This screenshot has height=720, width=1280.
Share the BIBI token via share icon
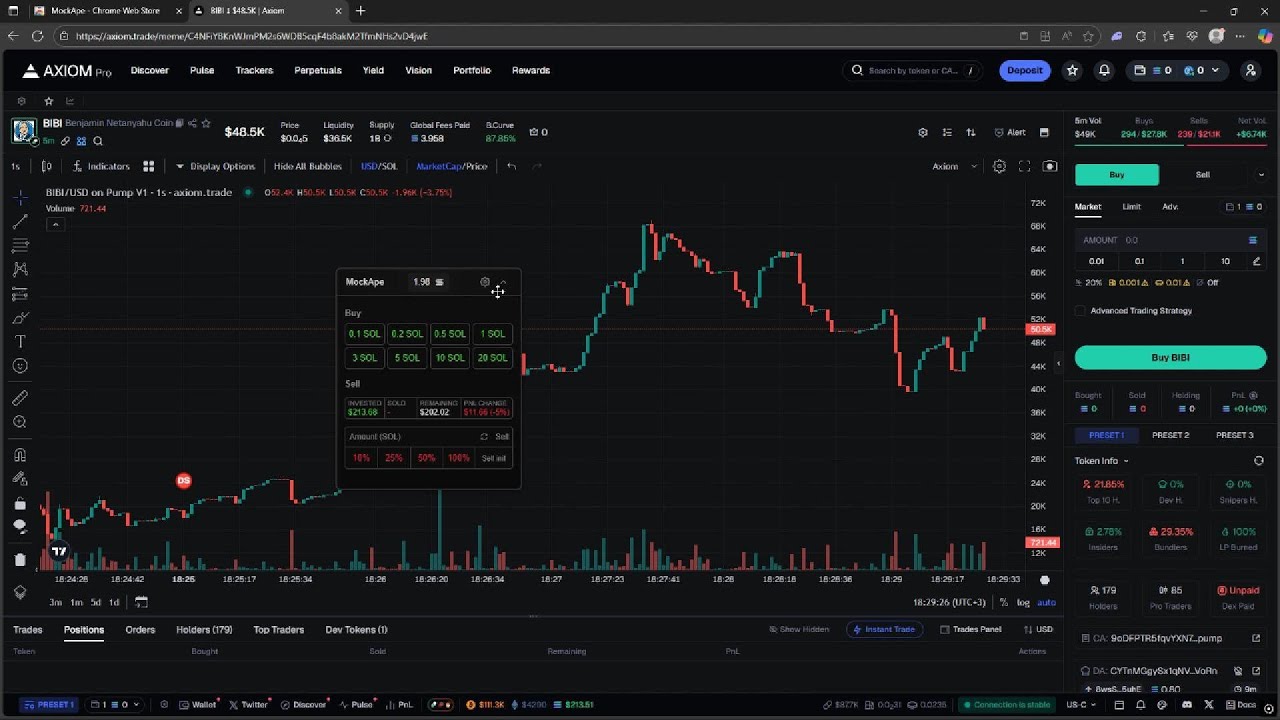pos(192,124)
